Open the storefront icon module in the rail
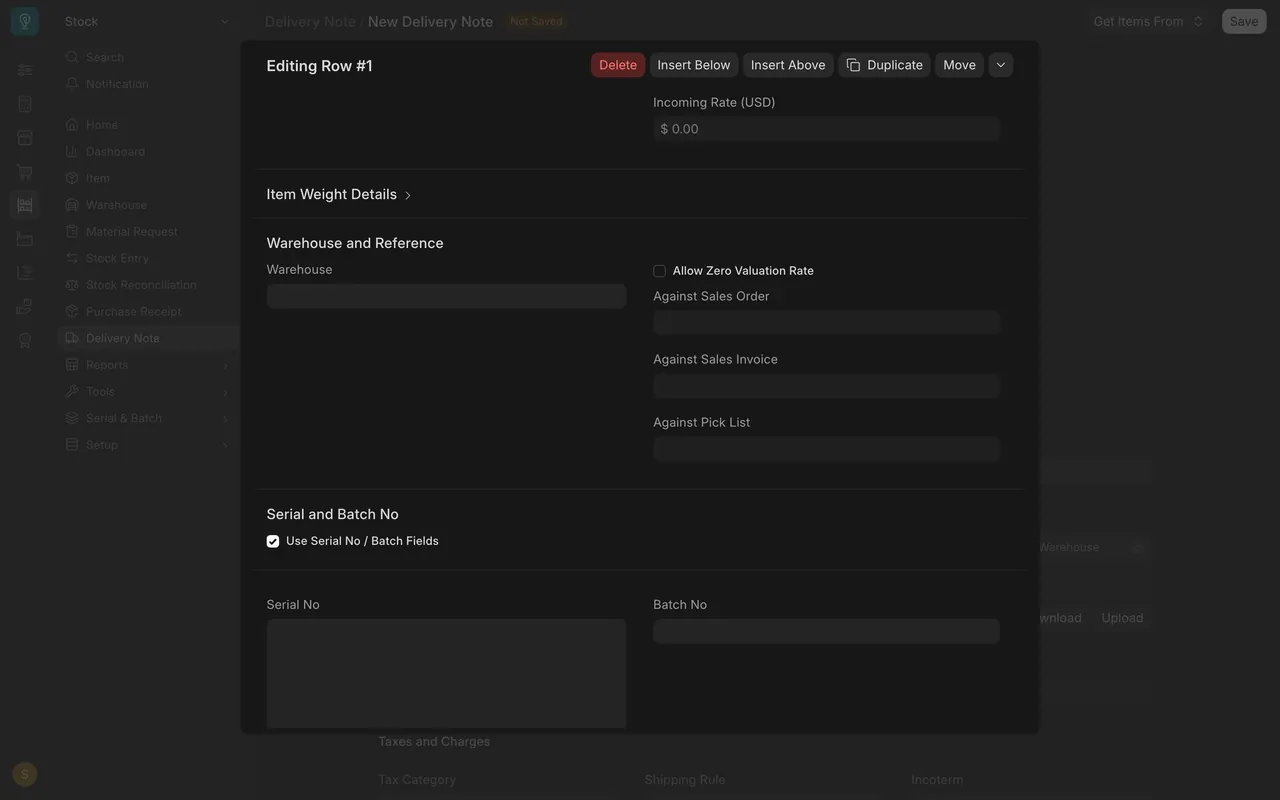This screenshot has height=800, width=1280. (x=25, y=138)
